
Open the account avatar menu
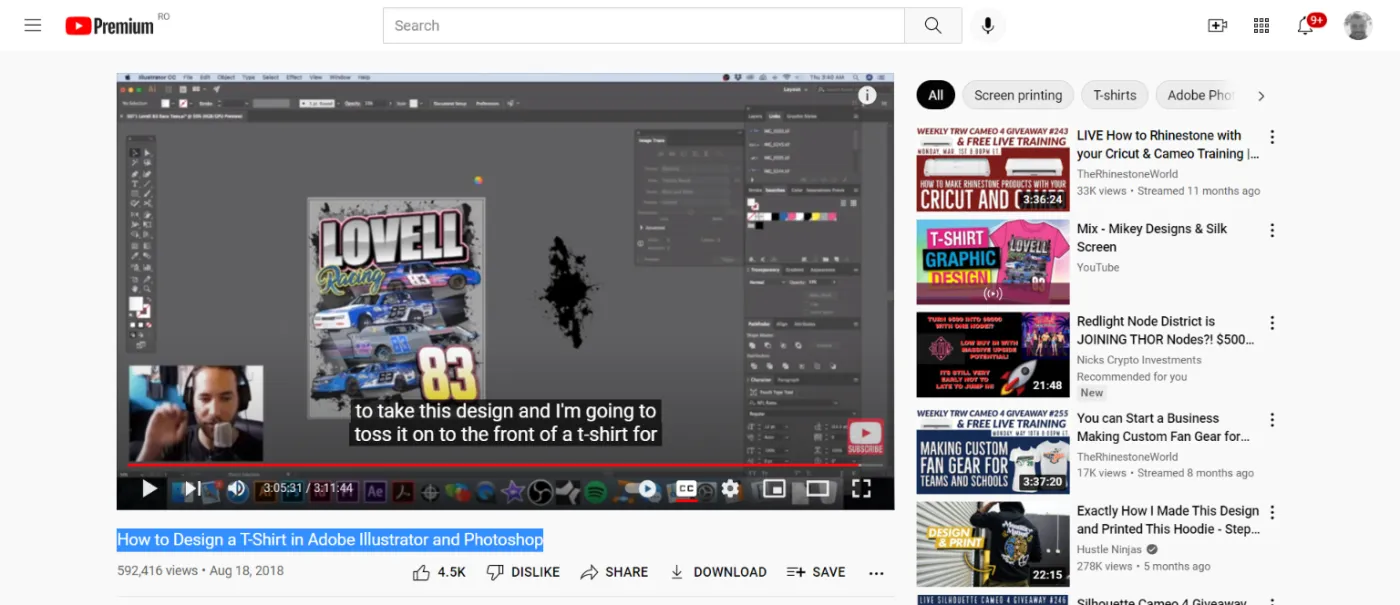pyautogui.click(x=1358, y=26)
